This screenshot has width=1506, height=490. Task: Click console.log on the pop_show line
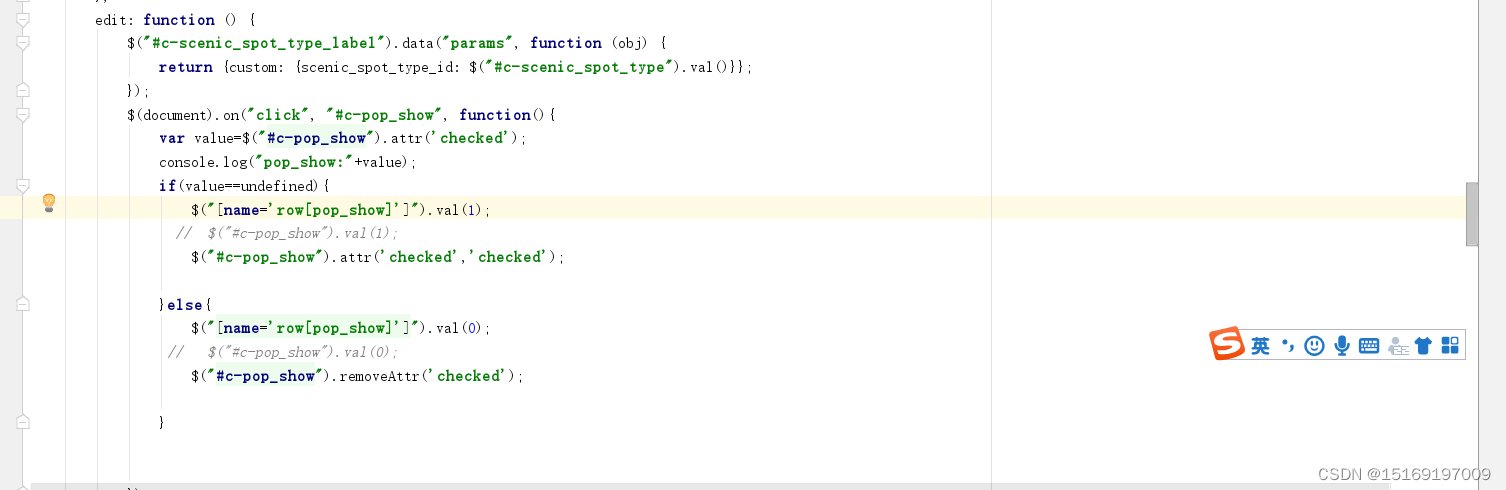coord(203,162)
